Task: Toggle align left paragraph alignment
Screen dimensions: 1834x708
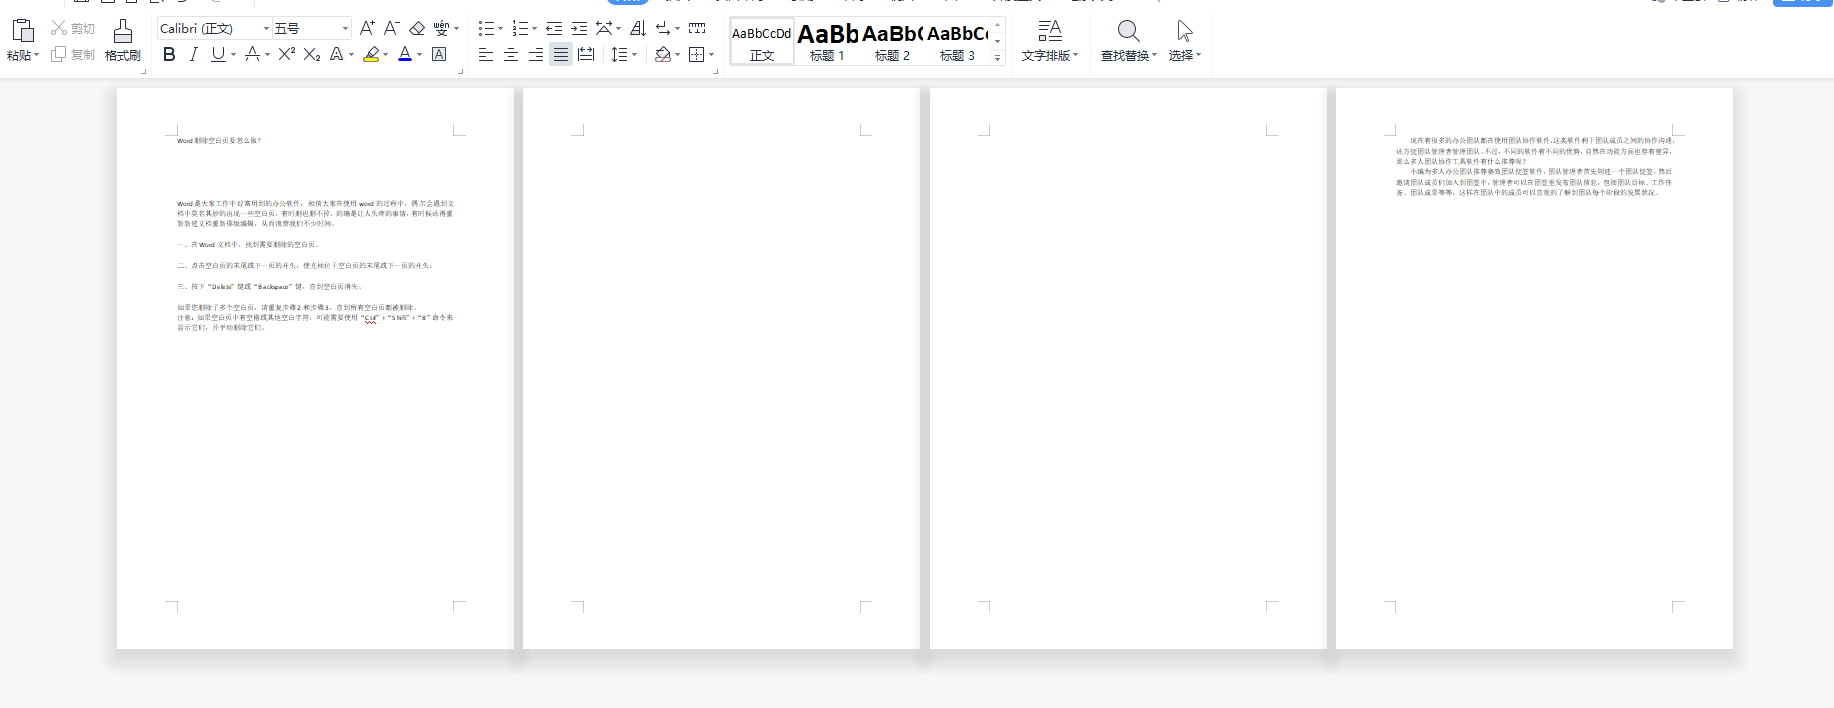Action: (486, 55)
